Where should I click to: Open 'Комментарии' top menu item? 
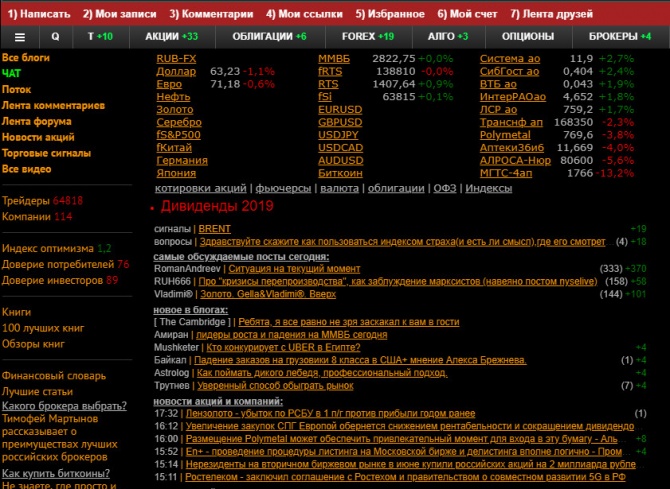(211, 14)
